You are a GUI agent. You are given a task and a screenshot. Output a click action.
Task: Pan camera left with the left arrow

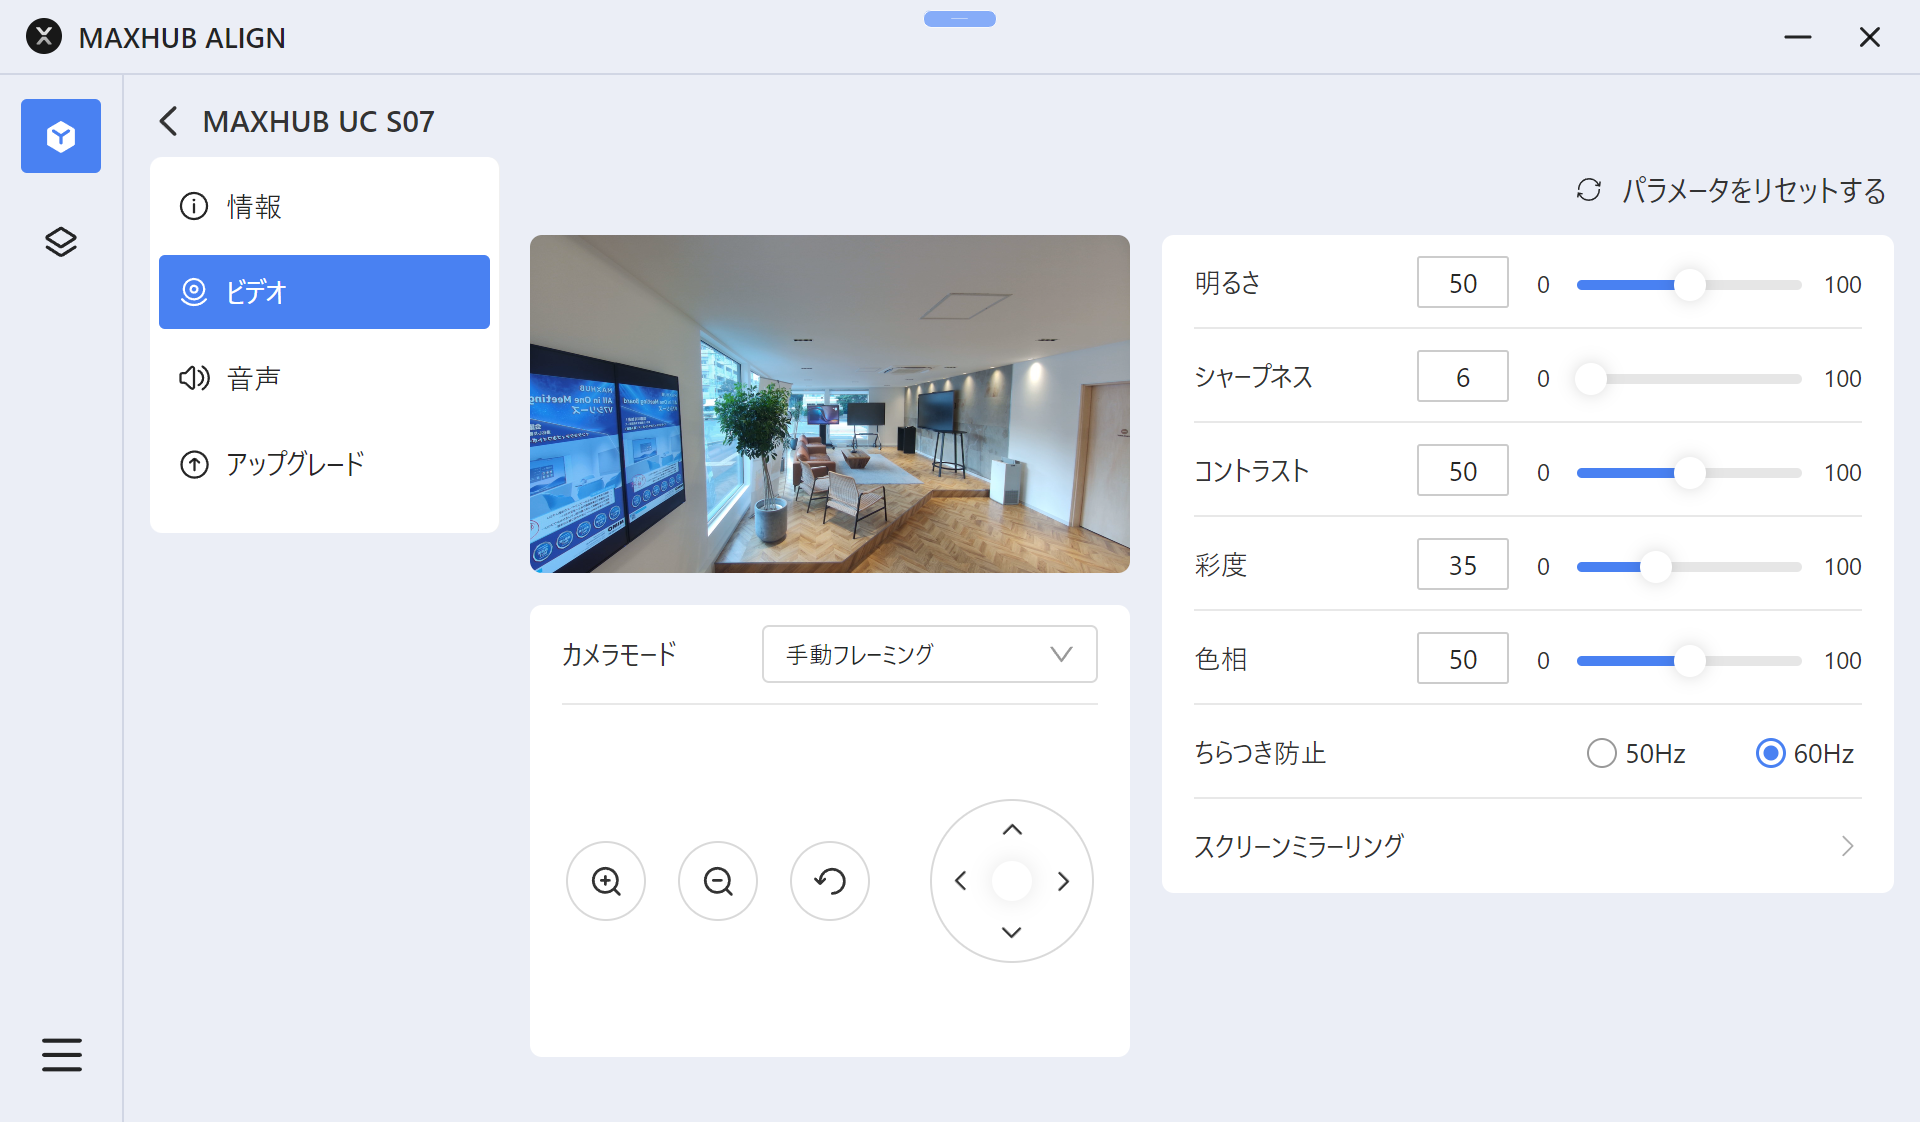pos(961,881)
